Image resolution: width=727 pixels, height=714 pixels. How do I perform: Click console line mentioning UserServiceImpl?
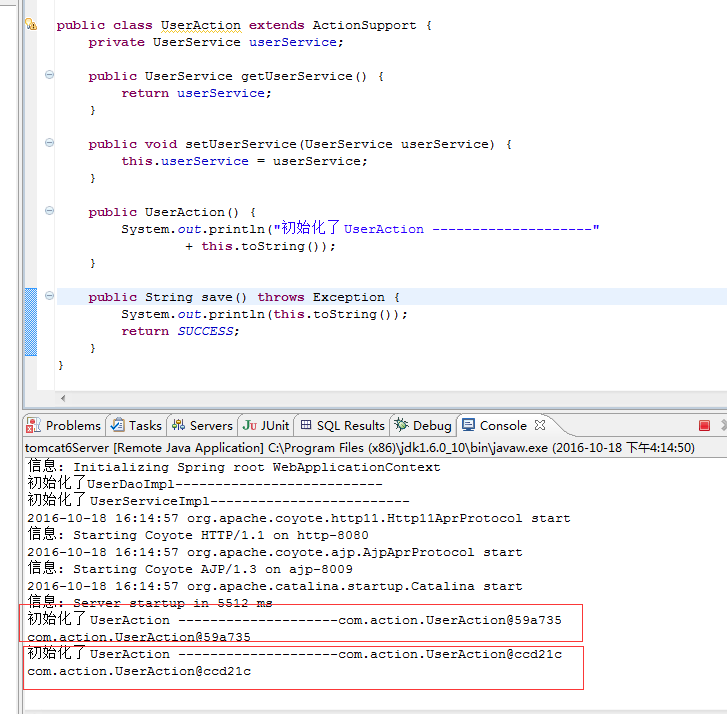(x=218, y=501)
